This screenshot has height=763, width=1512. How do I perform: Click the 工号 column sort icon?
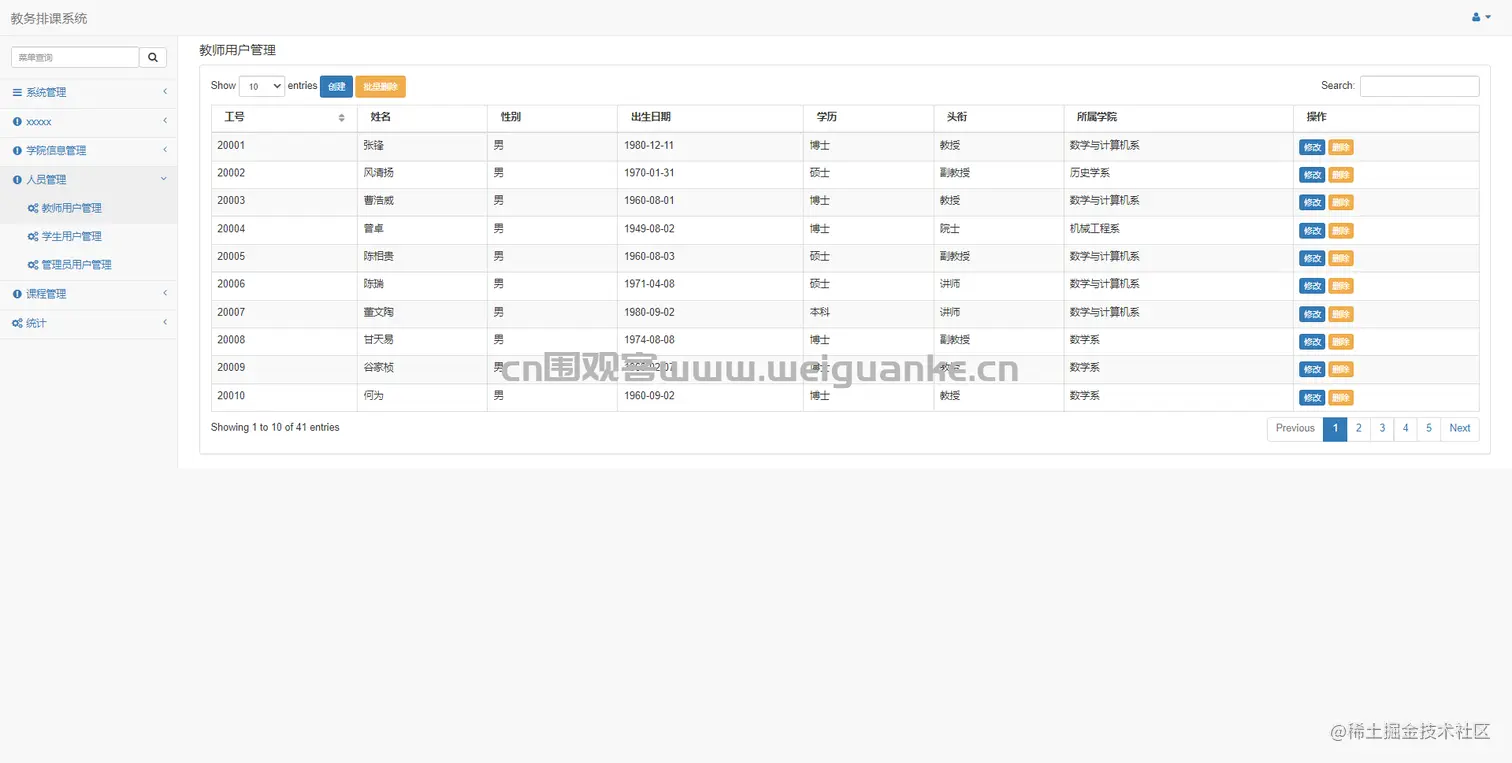(342, 118)
